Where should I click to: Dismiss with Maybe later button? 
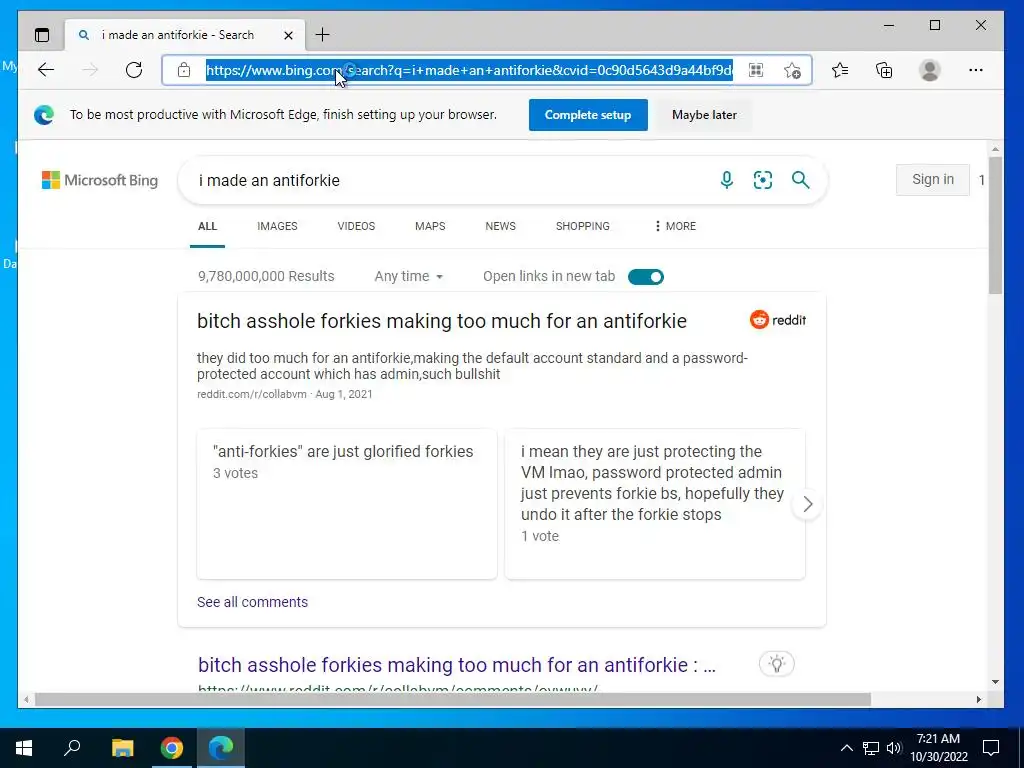point(704,115)
